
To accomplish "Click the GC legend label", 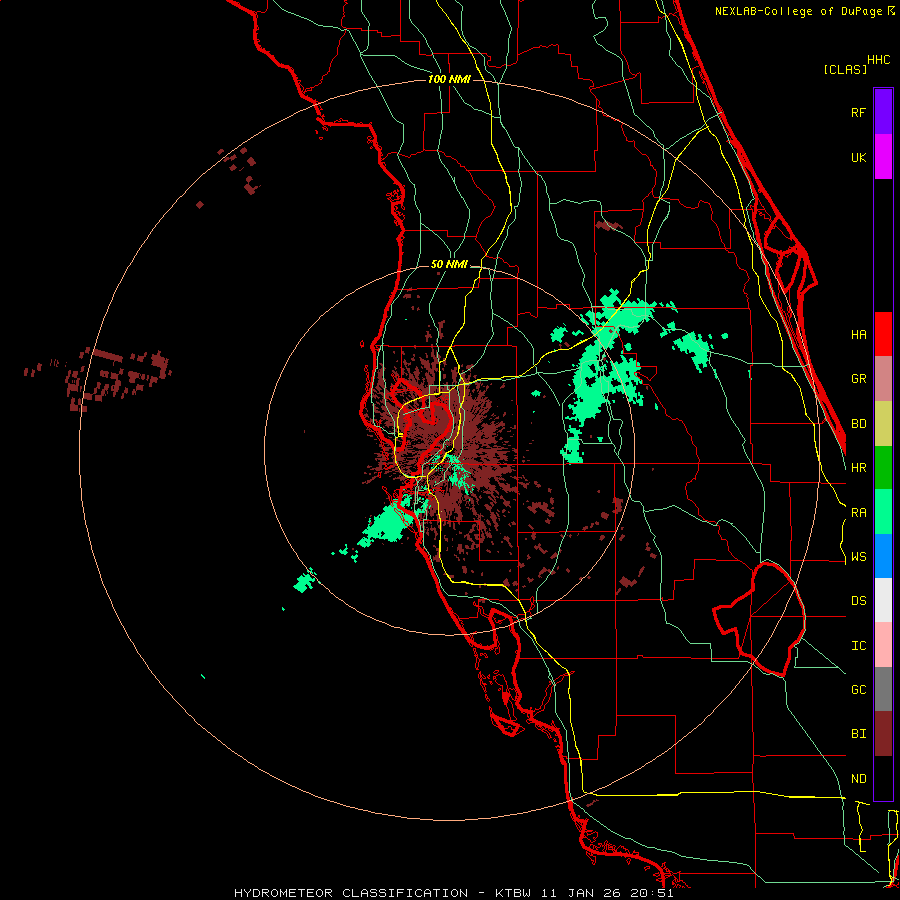I will [x=858, y=689].
